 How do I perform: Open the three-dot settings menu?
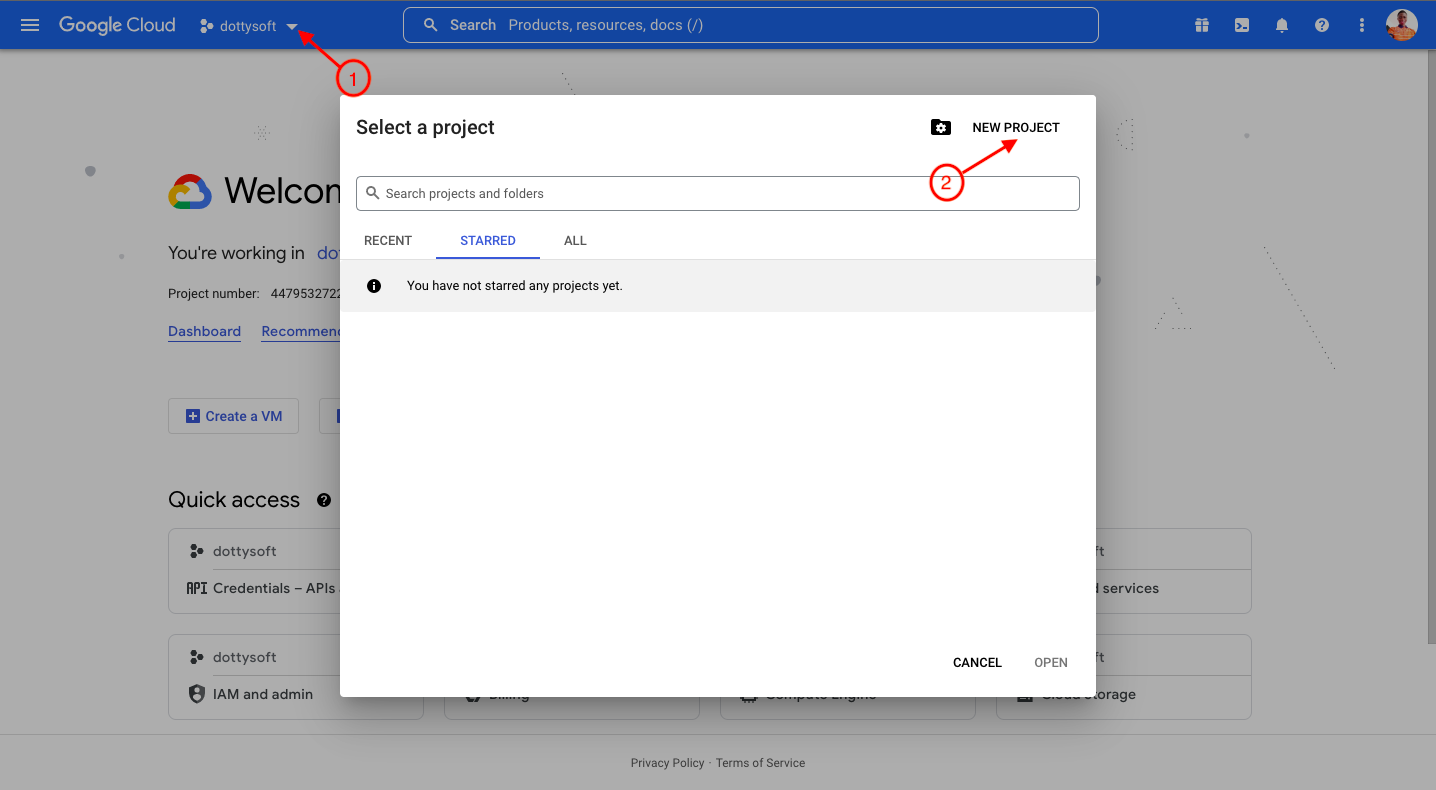[x=1361, y=25]
